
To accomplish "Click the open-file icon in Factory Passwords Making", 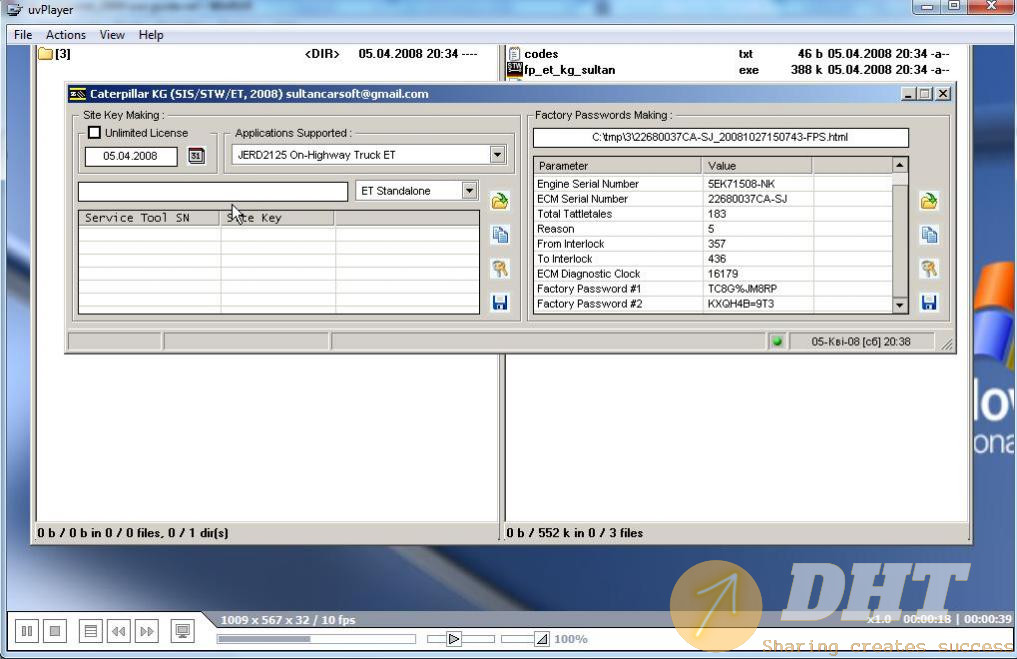I will (929, 201).
